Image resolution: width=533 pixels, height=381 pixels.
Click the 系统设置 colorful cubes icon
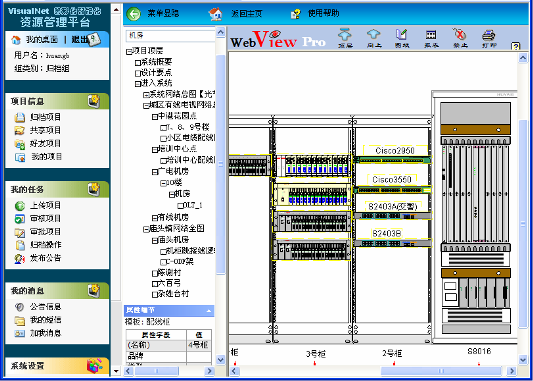94,366
